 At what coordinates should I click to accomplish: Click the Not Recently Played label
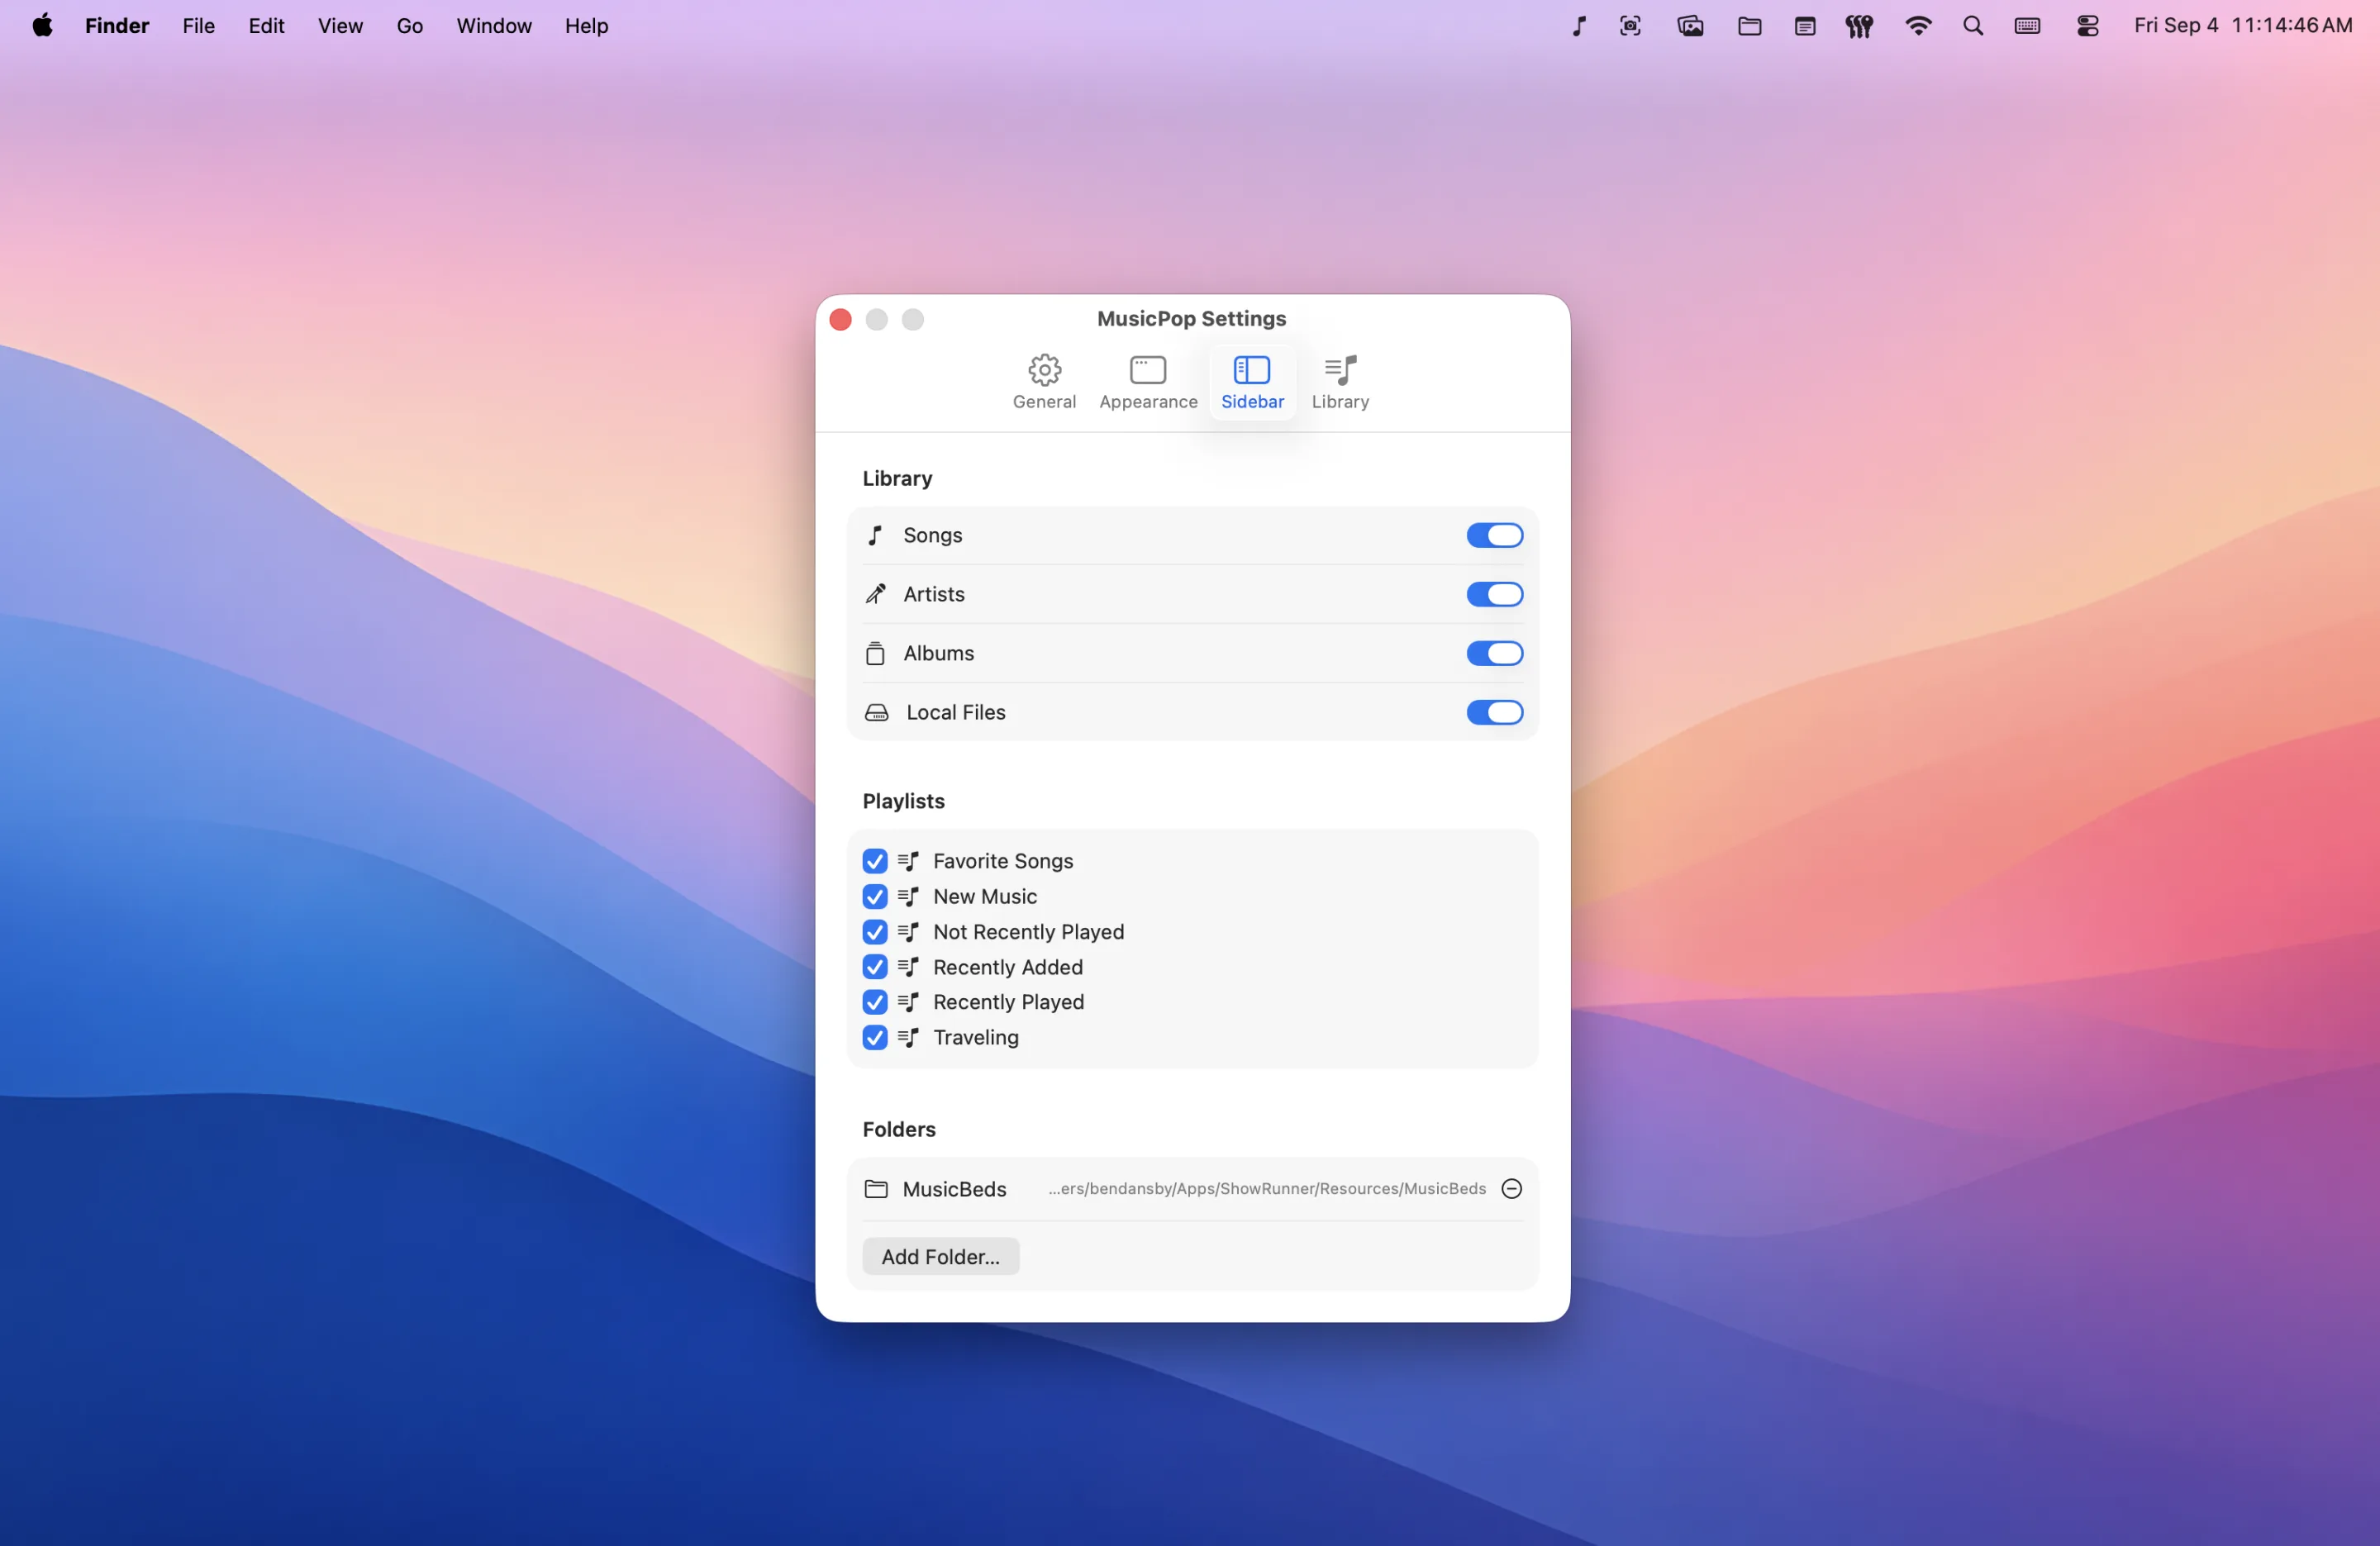[x=1028, y=932]
